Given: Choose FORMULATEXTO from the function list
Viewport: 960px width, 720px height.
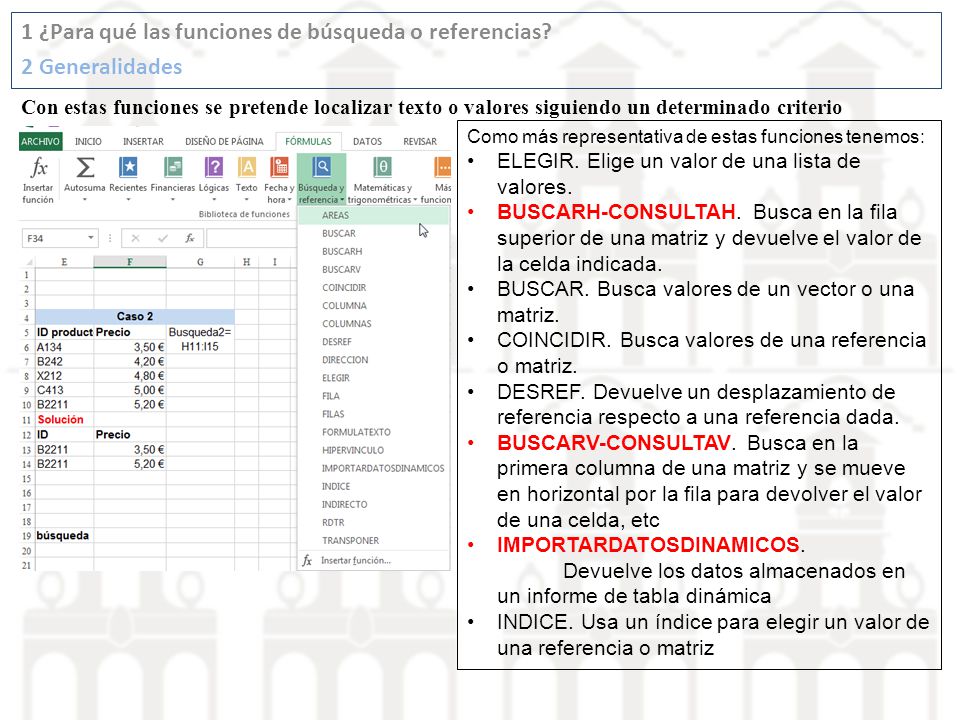Looking at the screenshot, I should click(373, 432).
